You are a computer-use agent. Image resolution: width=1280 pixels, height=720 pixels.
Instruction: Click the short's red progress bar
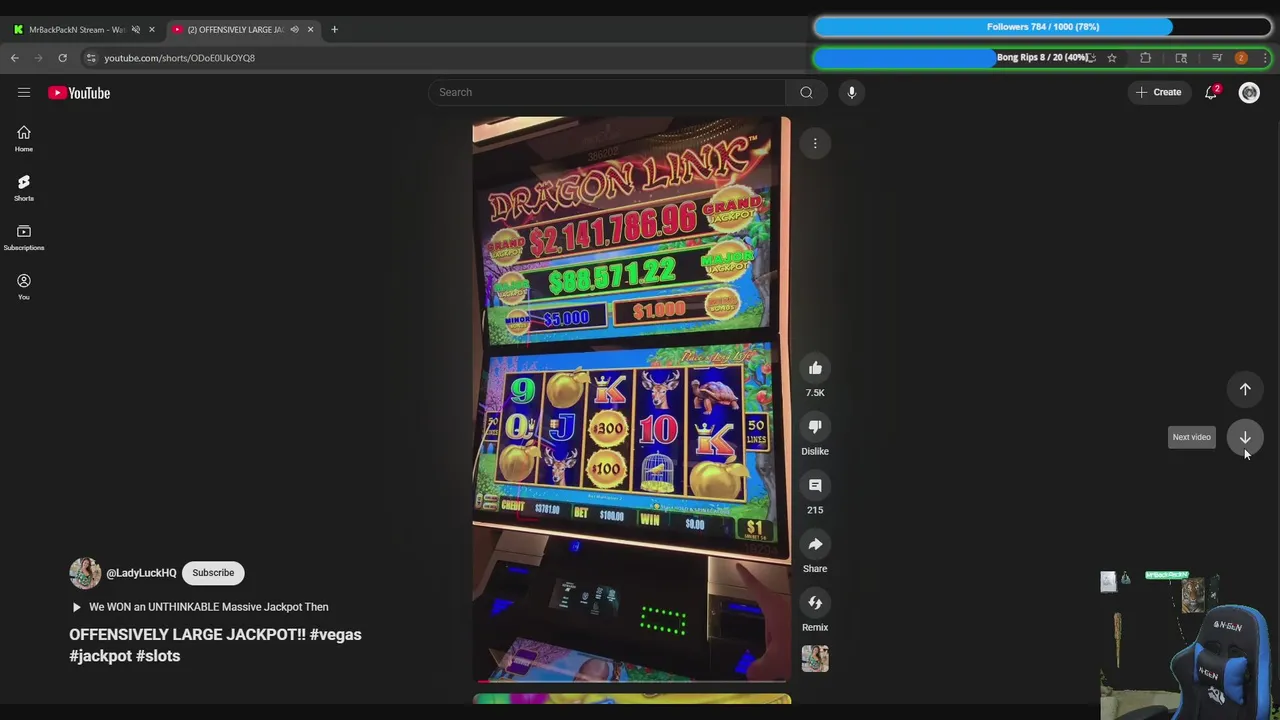pos(631,681)
